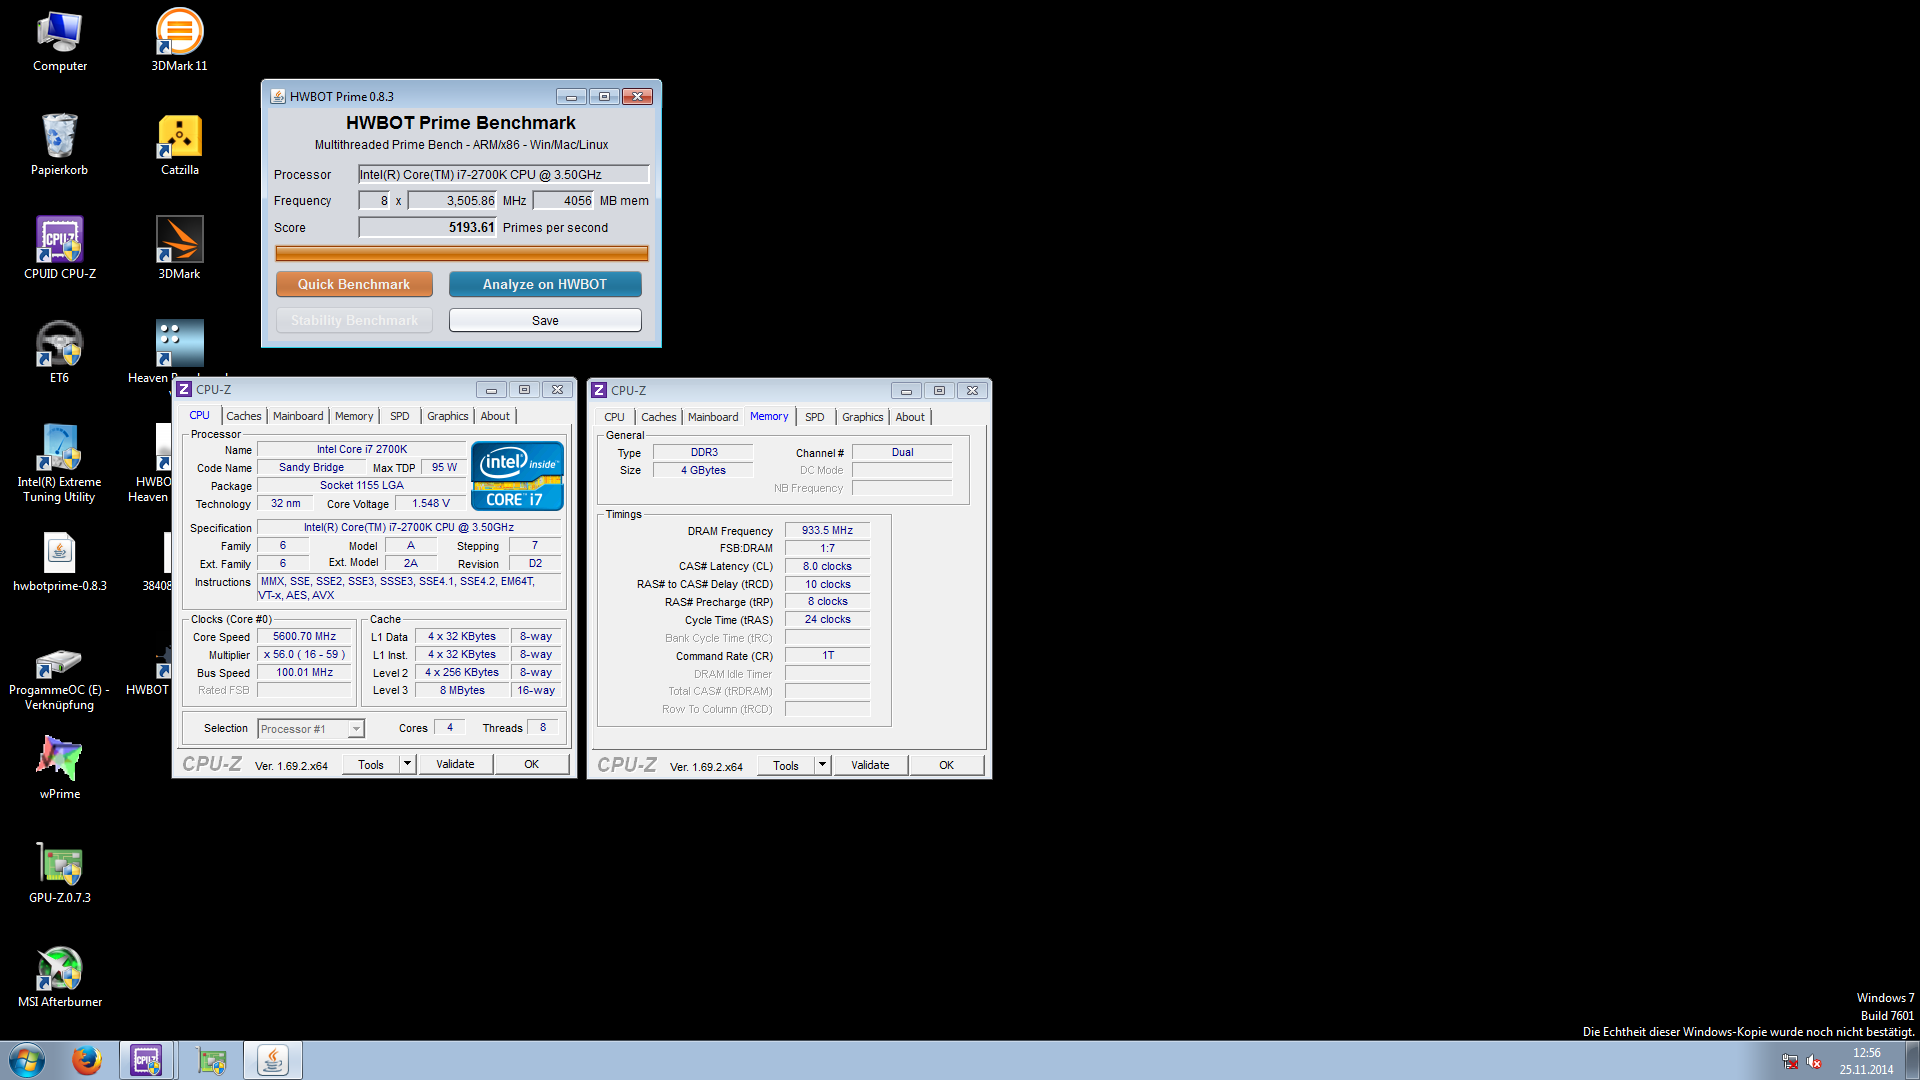This screenshot has width=1920, height=1080.
Task: Switch to SPD tab in left CPU-Z
Action: coord(399,416)
